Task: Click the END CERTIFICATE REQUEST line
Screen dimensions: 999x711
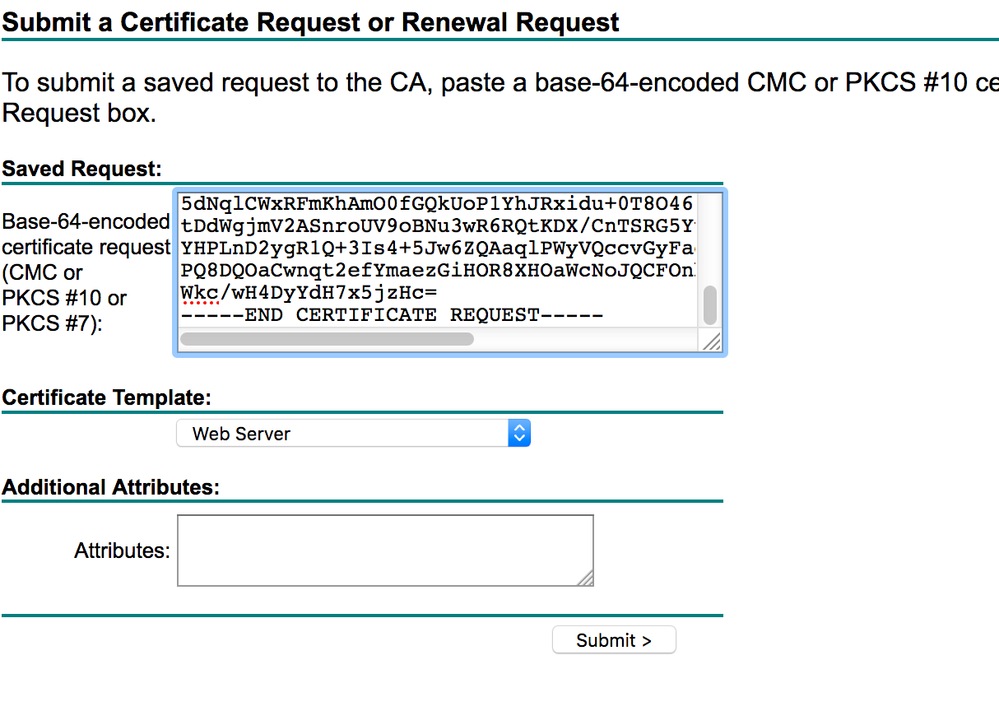Action: [392, 315]
